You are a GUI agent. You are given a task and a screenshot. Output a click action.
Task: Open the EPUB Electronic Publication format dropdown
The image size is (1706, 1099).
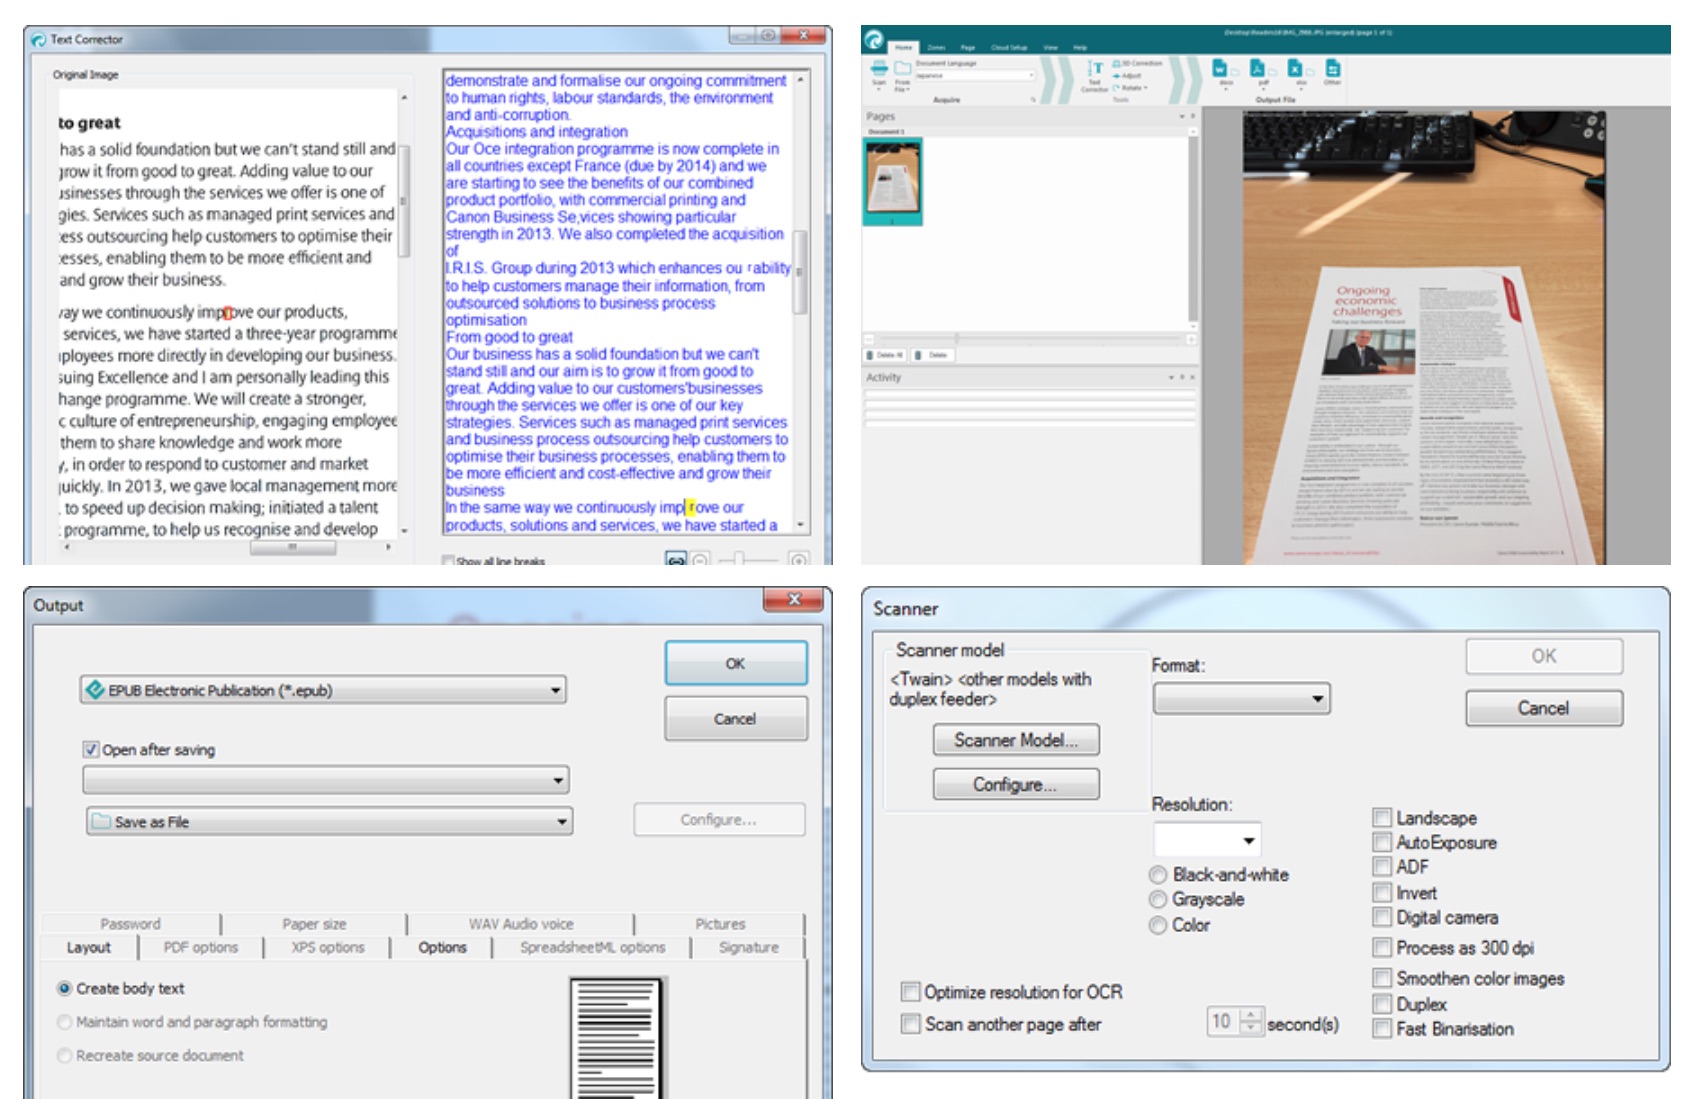coord(555,690)
